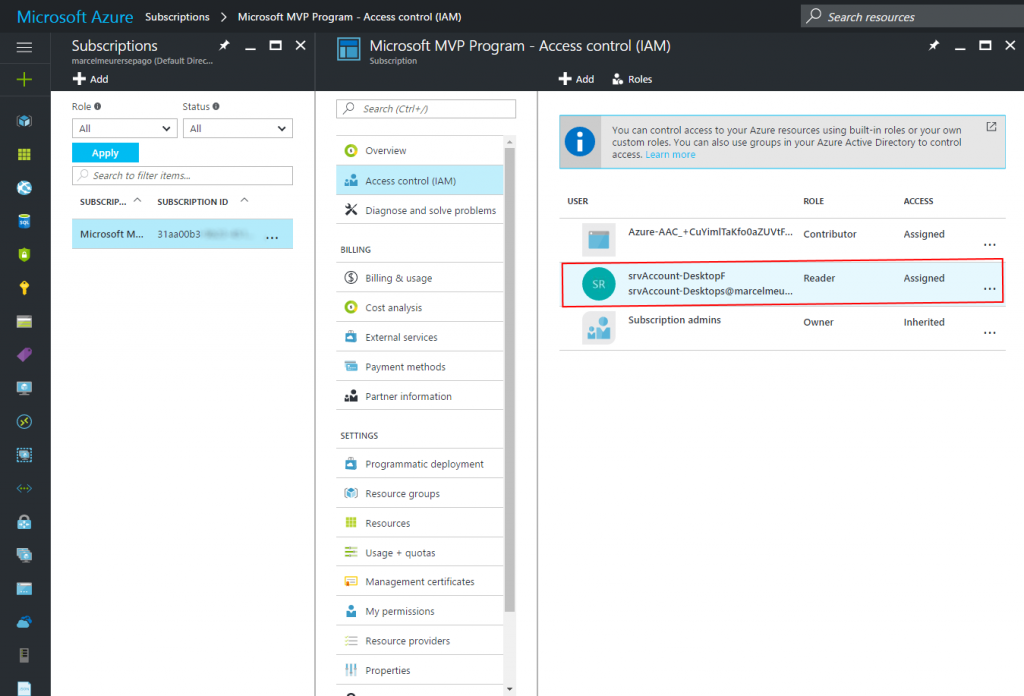Open the cloud sidebar icon
1024x696 pixels.
point(24,622)
